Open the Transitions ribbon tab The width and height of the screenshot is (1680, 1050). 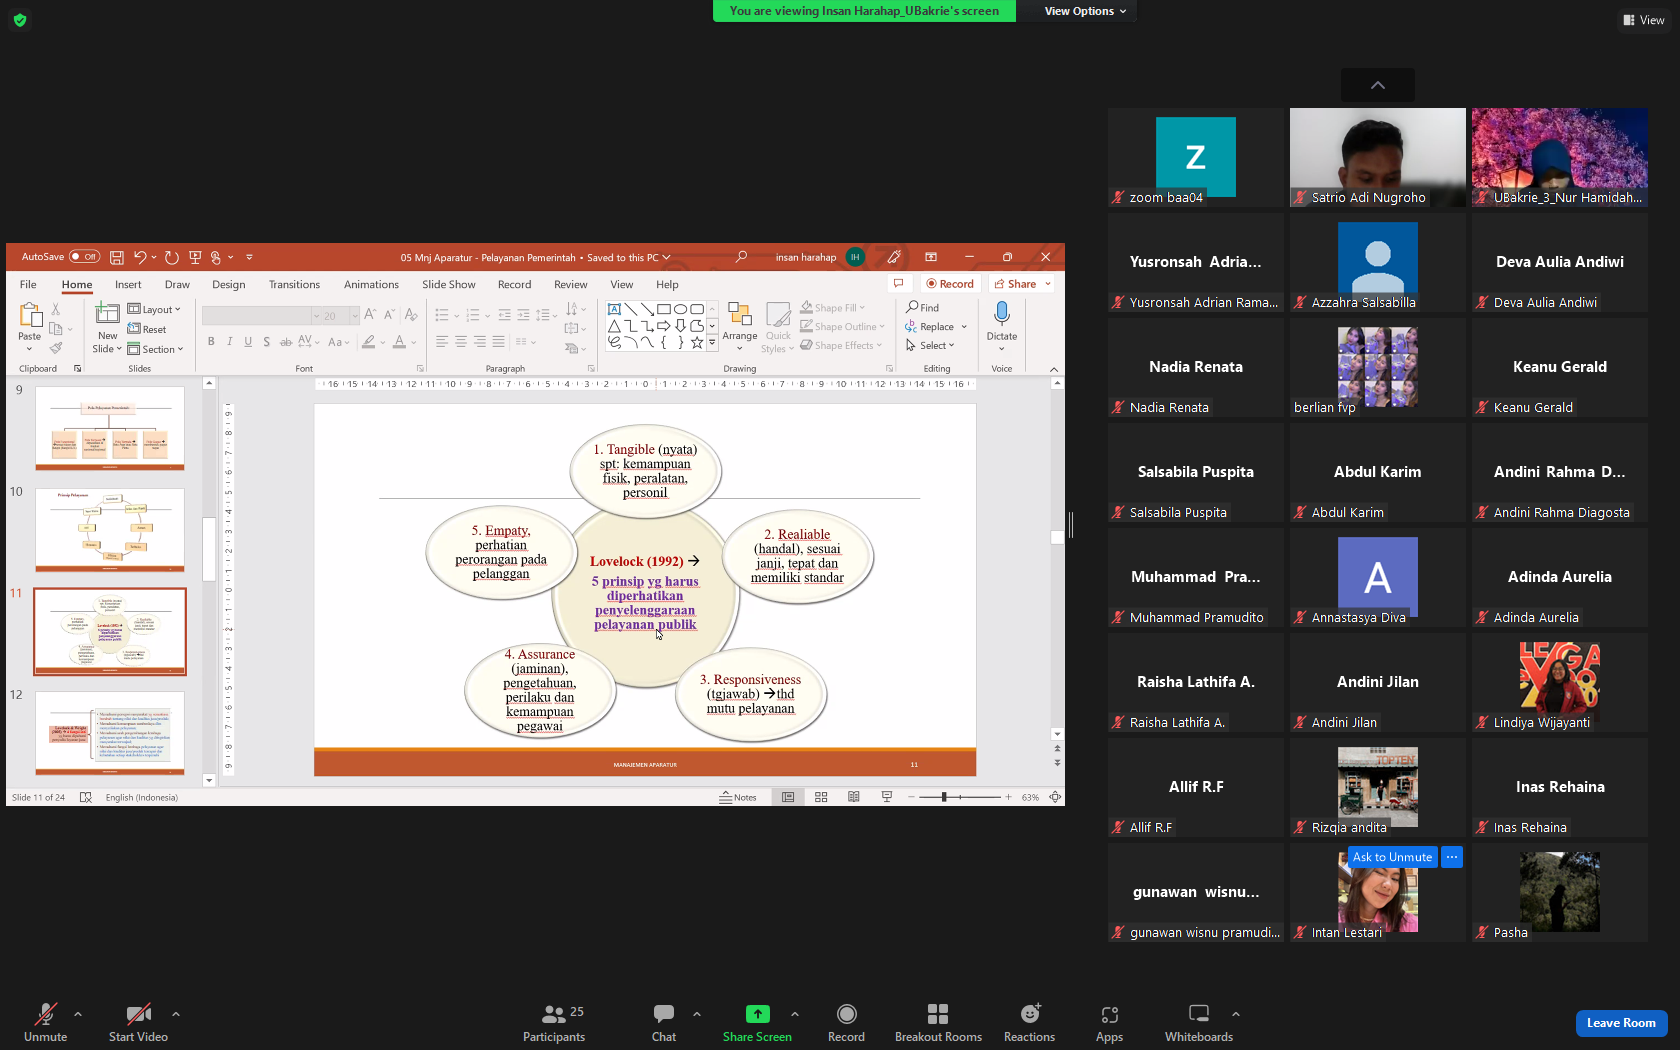coord(294,285)
